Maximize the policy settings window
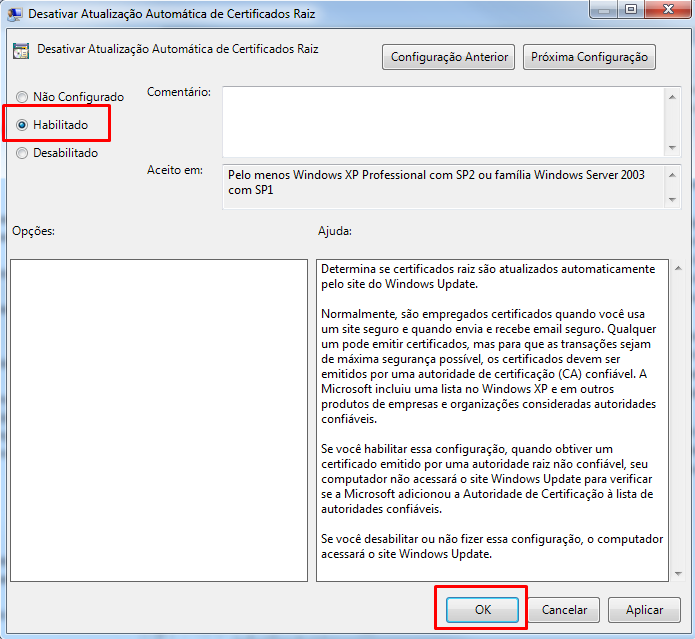 point(632,10)
